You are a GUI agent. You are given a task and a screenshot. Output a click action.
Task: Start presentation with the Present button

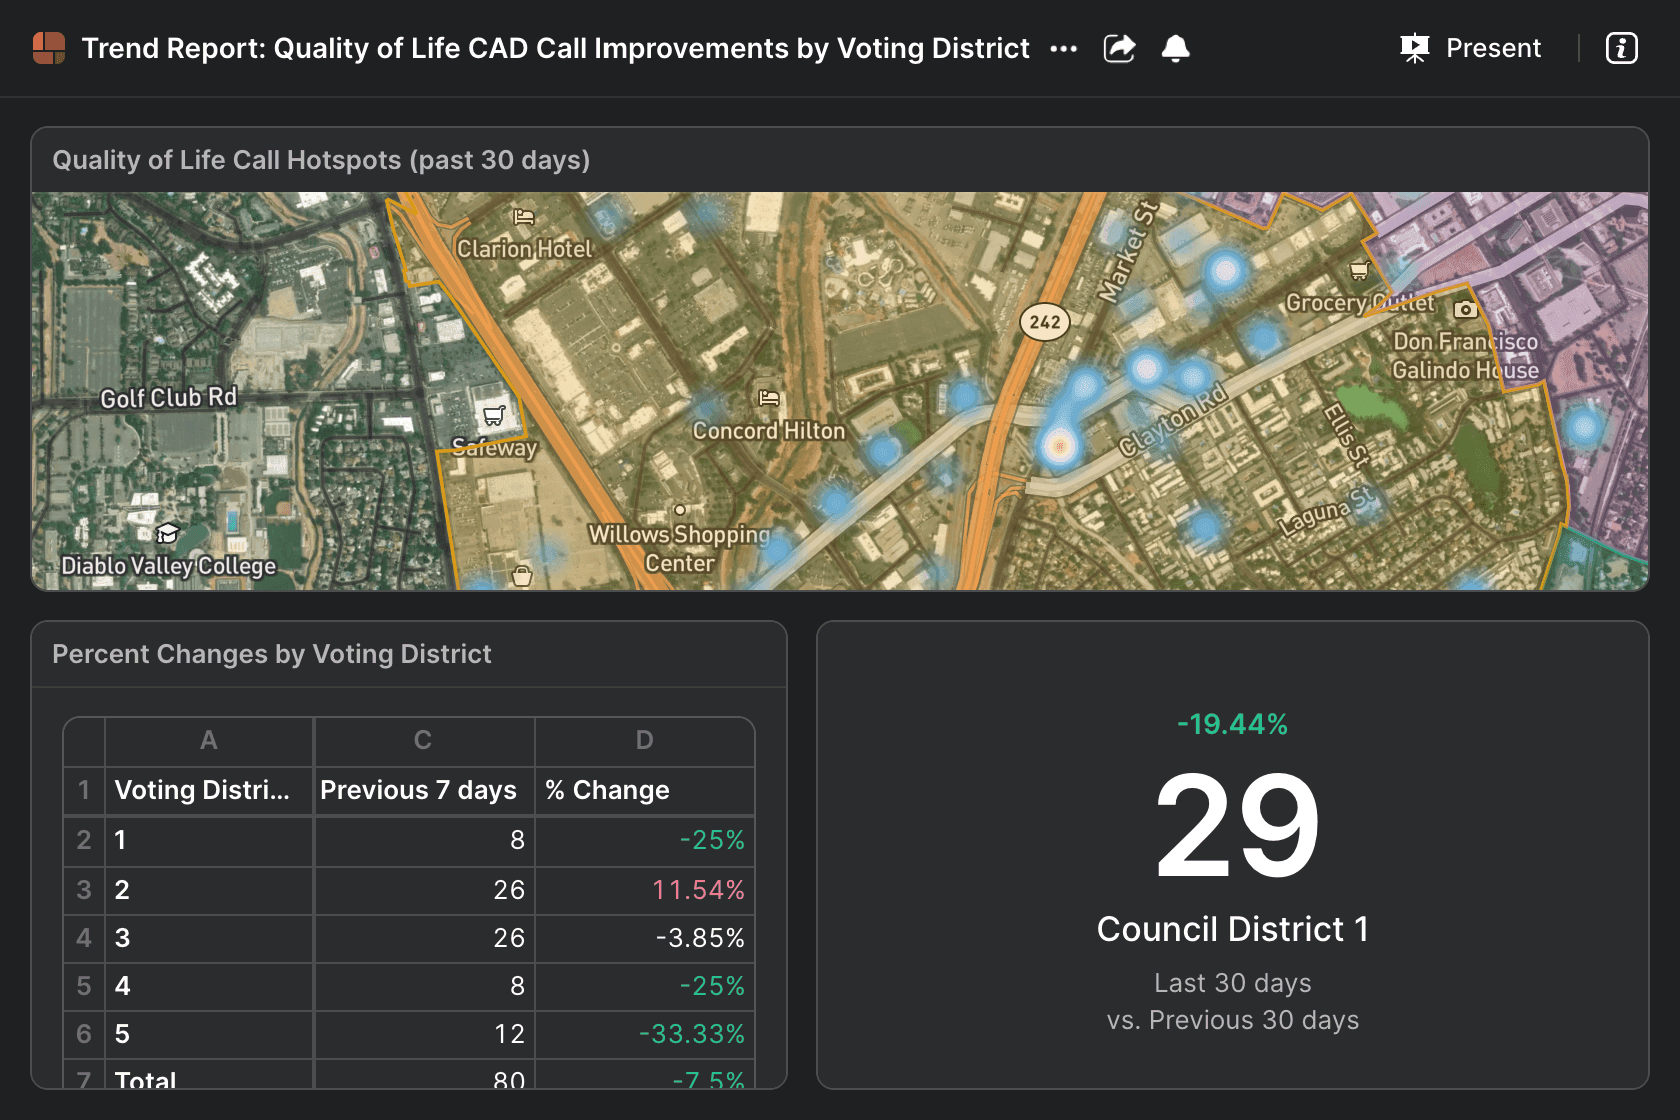(x=1471, y=48)
